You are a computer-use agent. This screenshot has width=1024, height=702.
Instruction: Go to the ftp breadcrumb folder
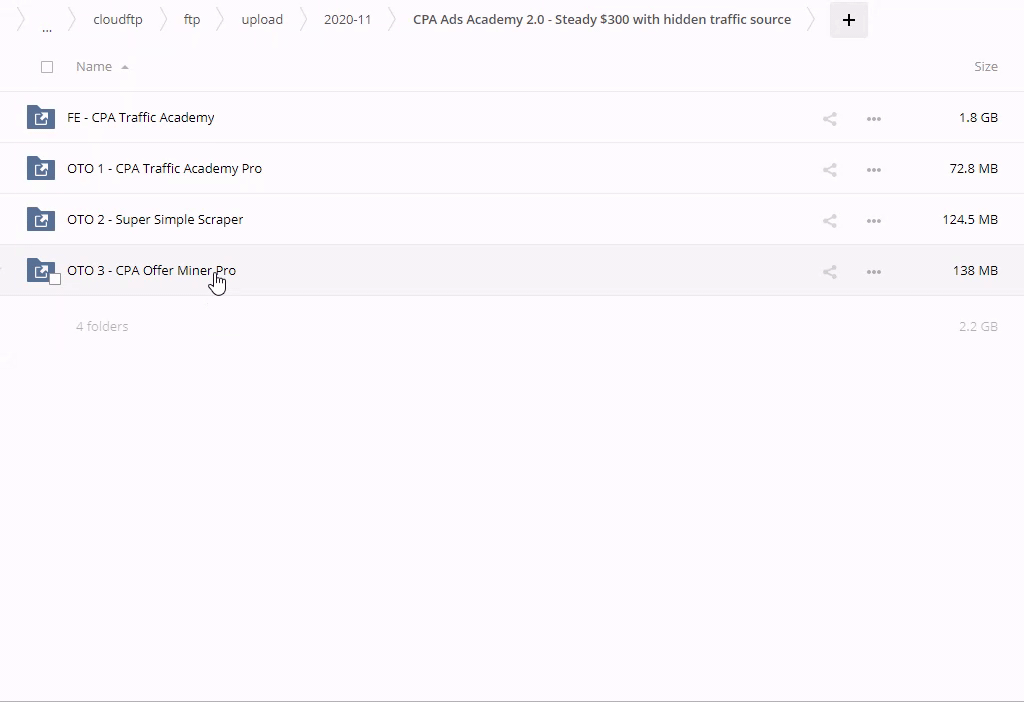pyautogui.click(x=192, y=20)
